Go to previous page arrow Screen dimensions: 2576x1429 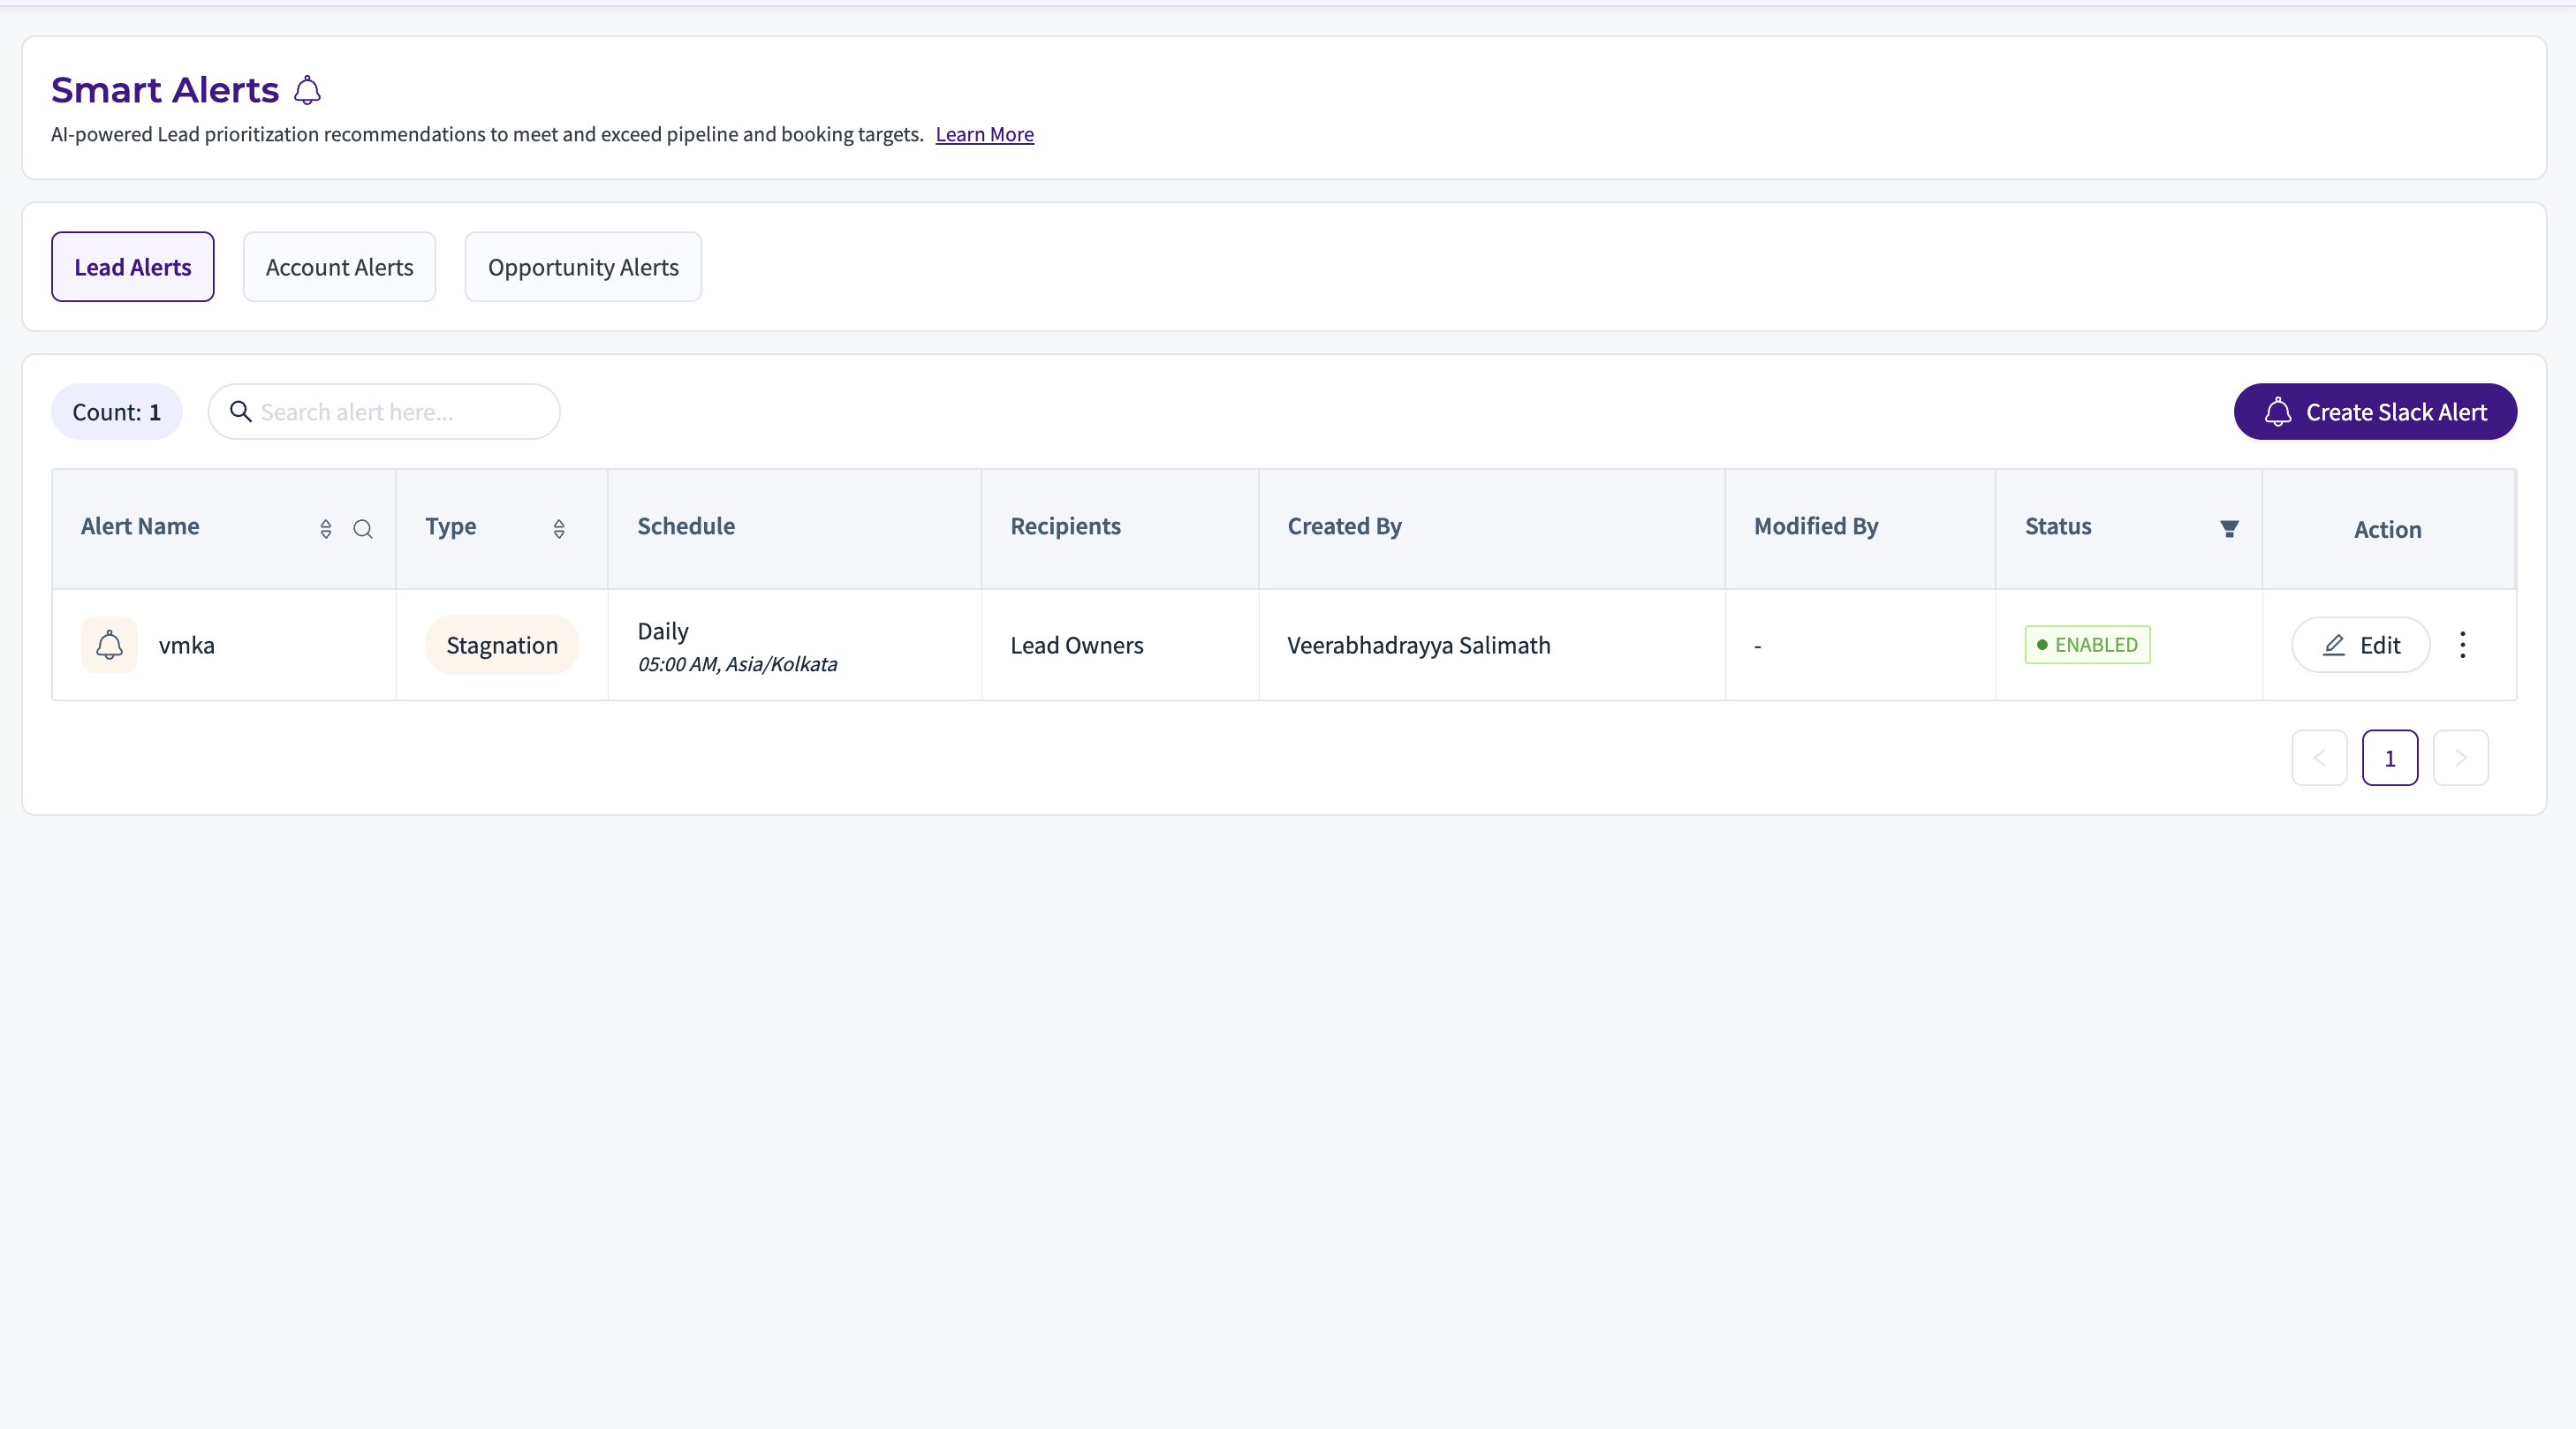2319,758
